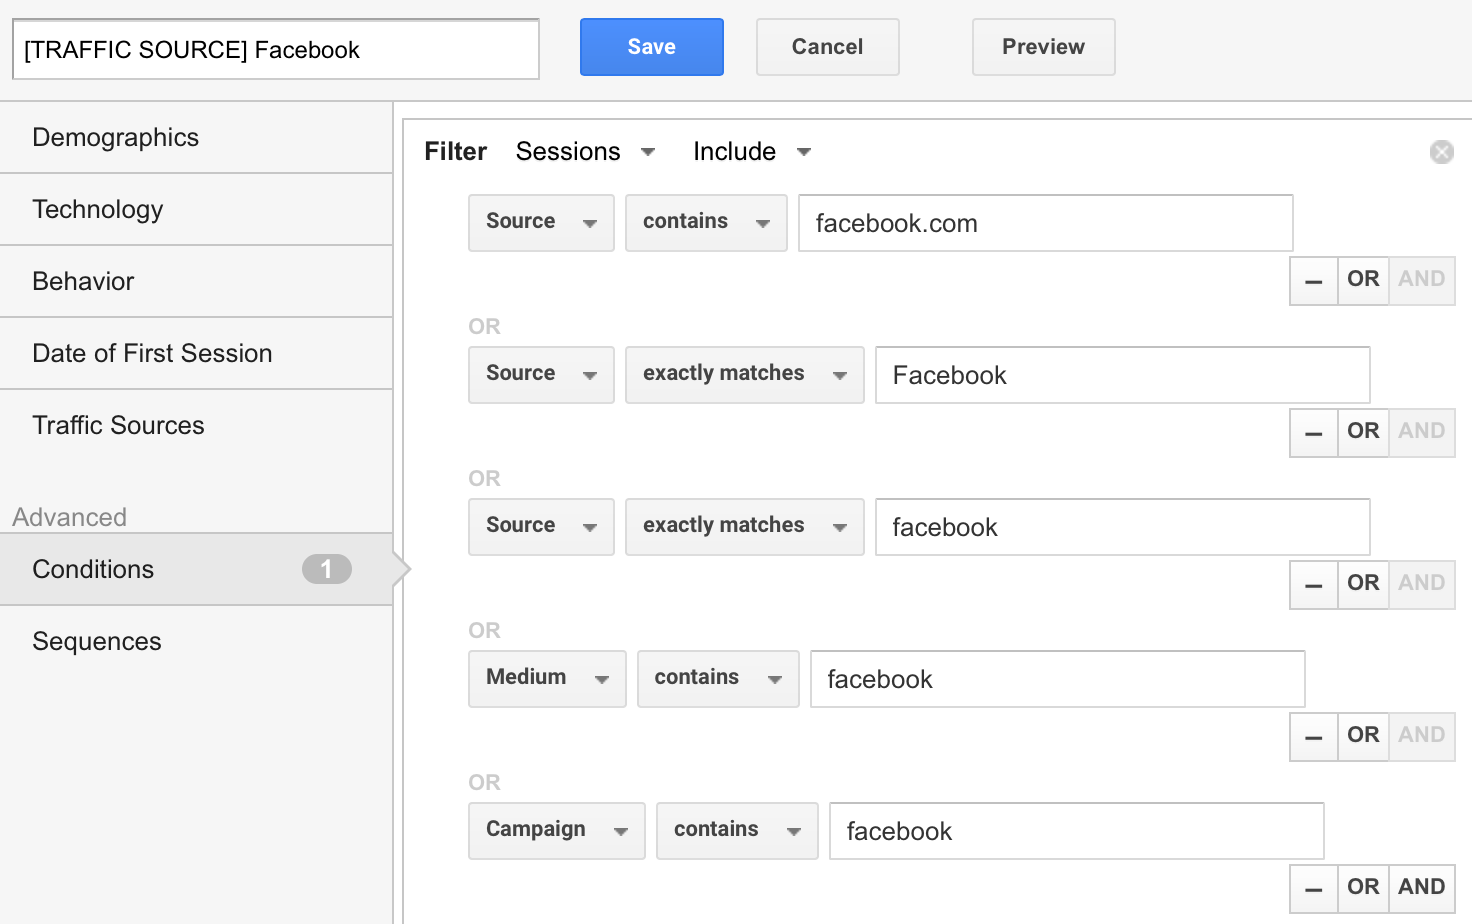Open exactly matches dropdown for capitalized Facebook
The height and width of the screenshot is (924, 1472).
(745, 374)
